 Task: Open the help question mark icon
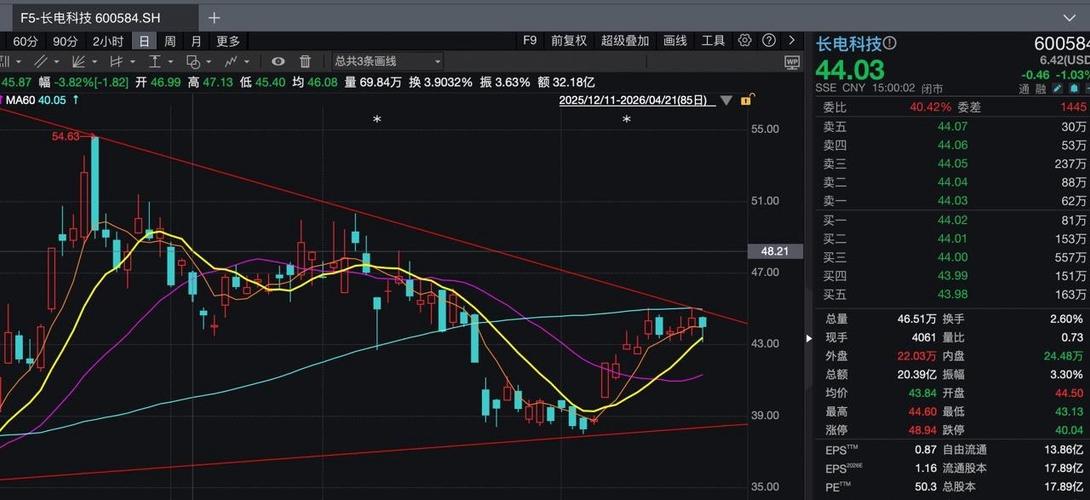[768, 40]
